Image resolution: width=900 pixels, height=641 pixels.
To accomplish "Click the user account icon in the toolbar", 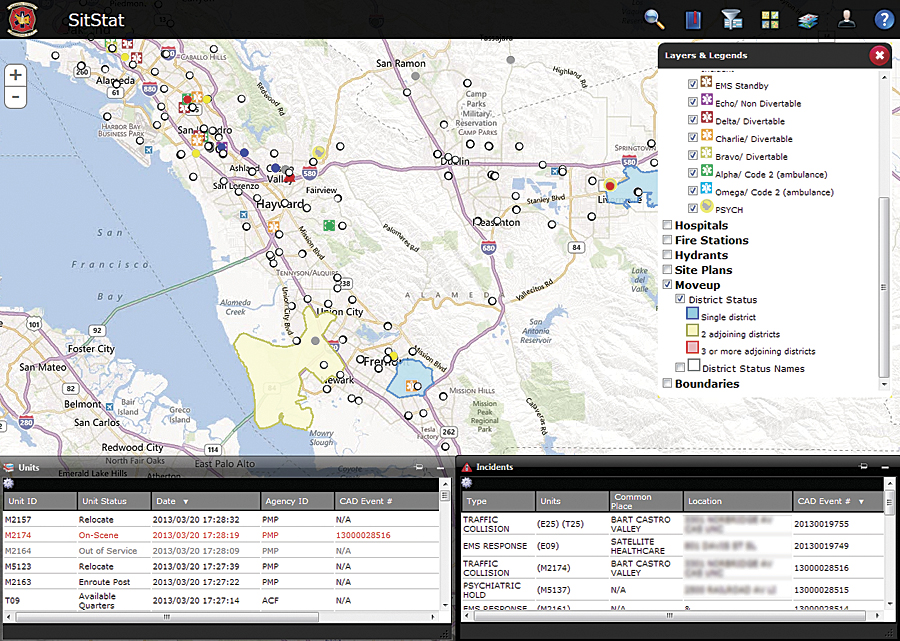I will click(x=845, y=19).
